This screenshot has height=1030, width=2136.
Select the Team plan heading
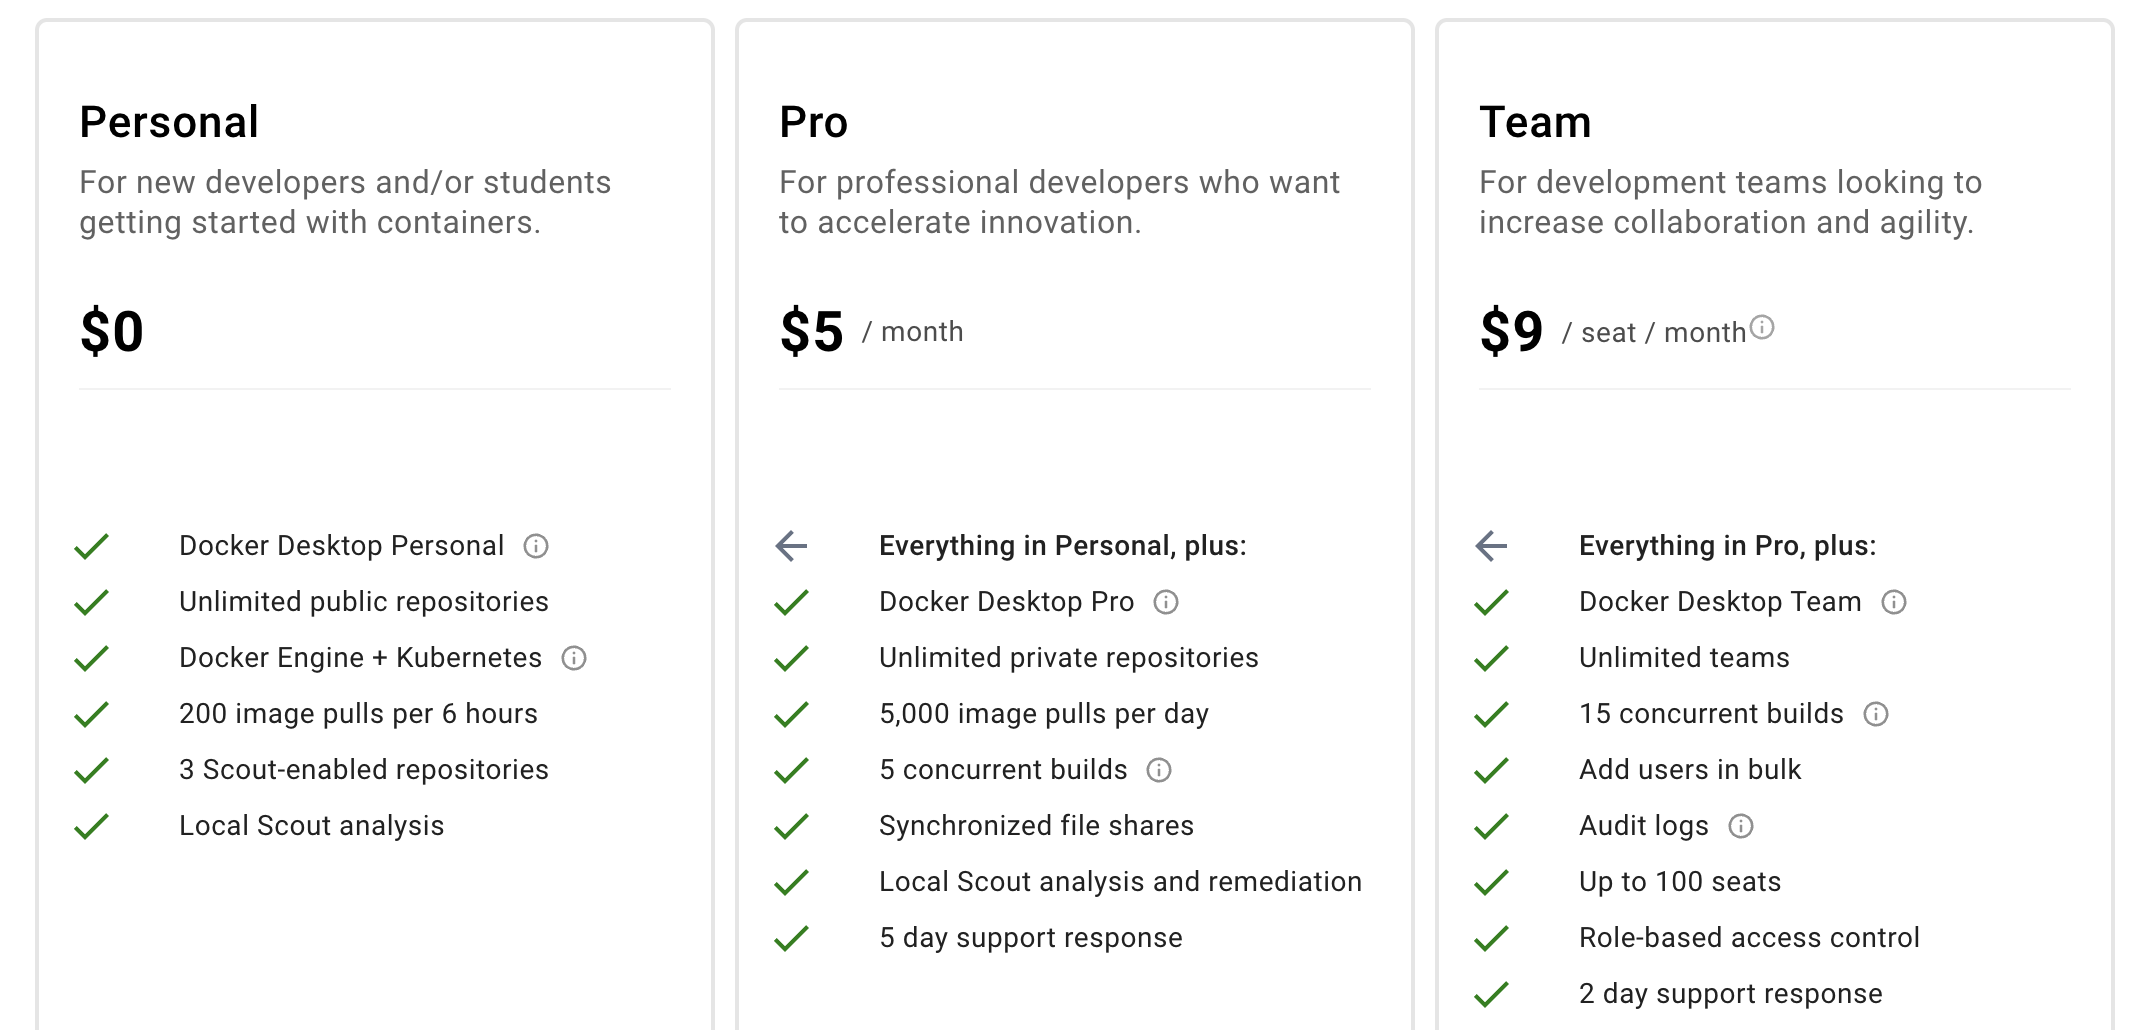pos(1535,122)
